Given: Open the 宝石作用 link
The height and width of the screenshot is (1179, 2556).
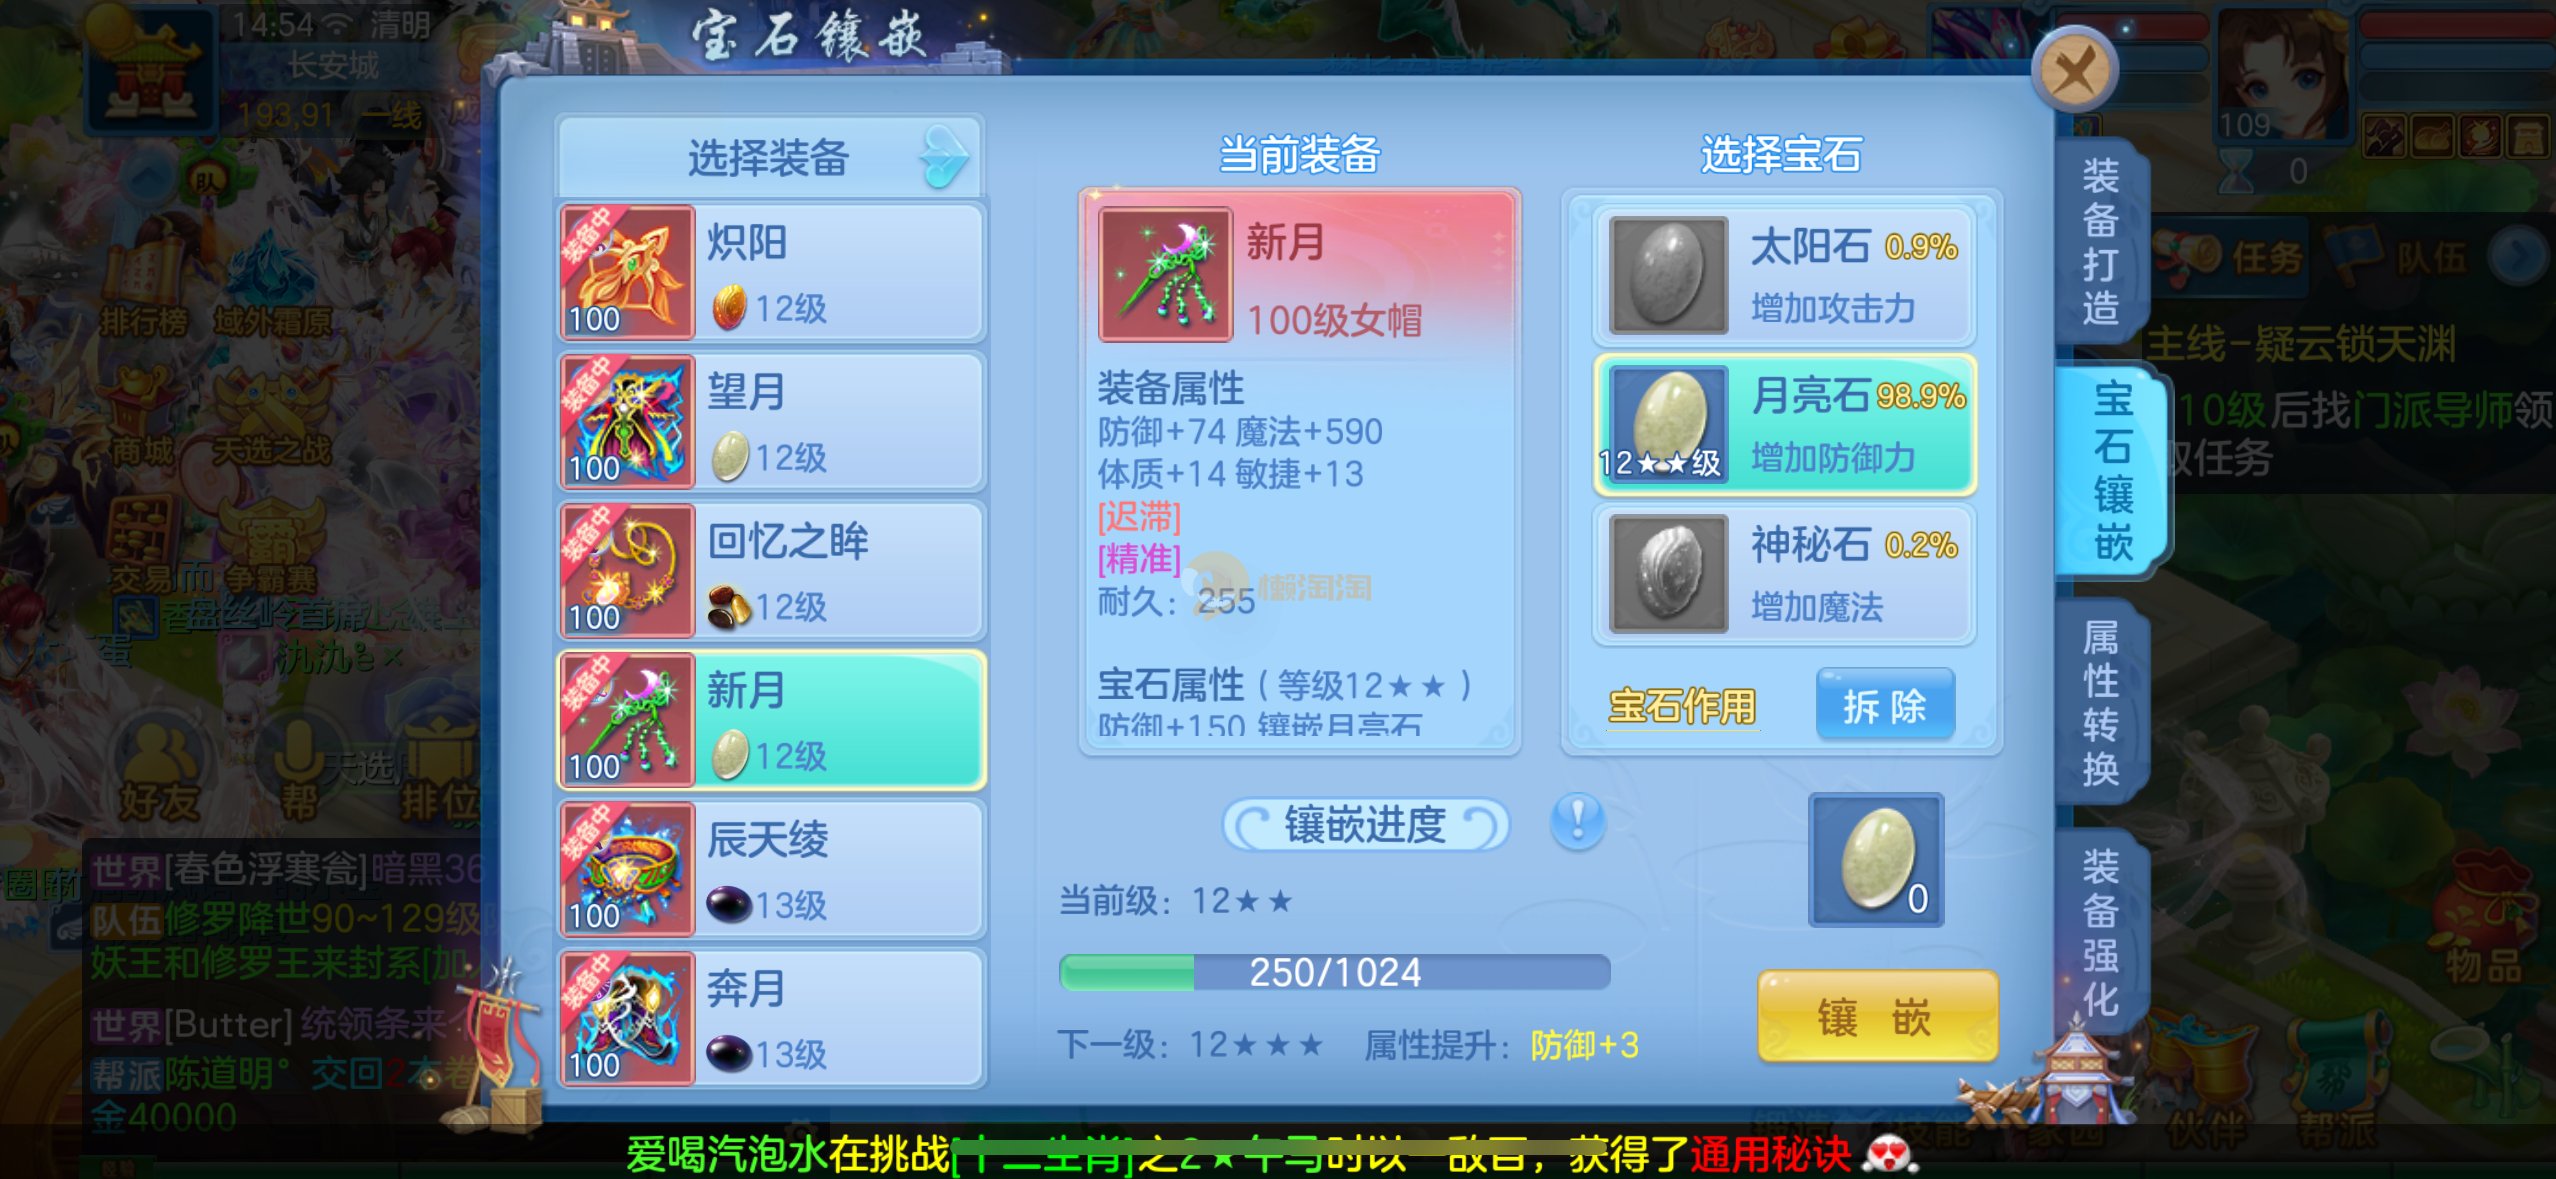Looking at the screenshot, I should tap(1682, 706).
